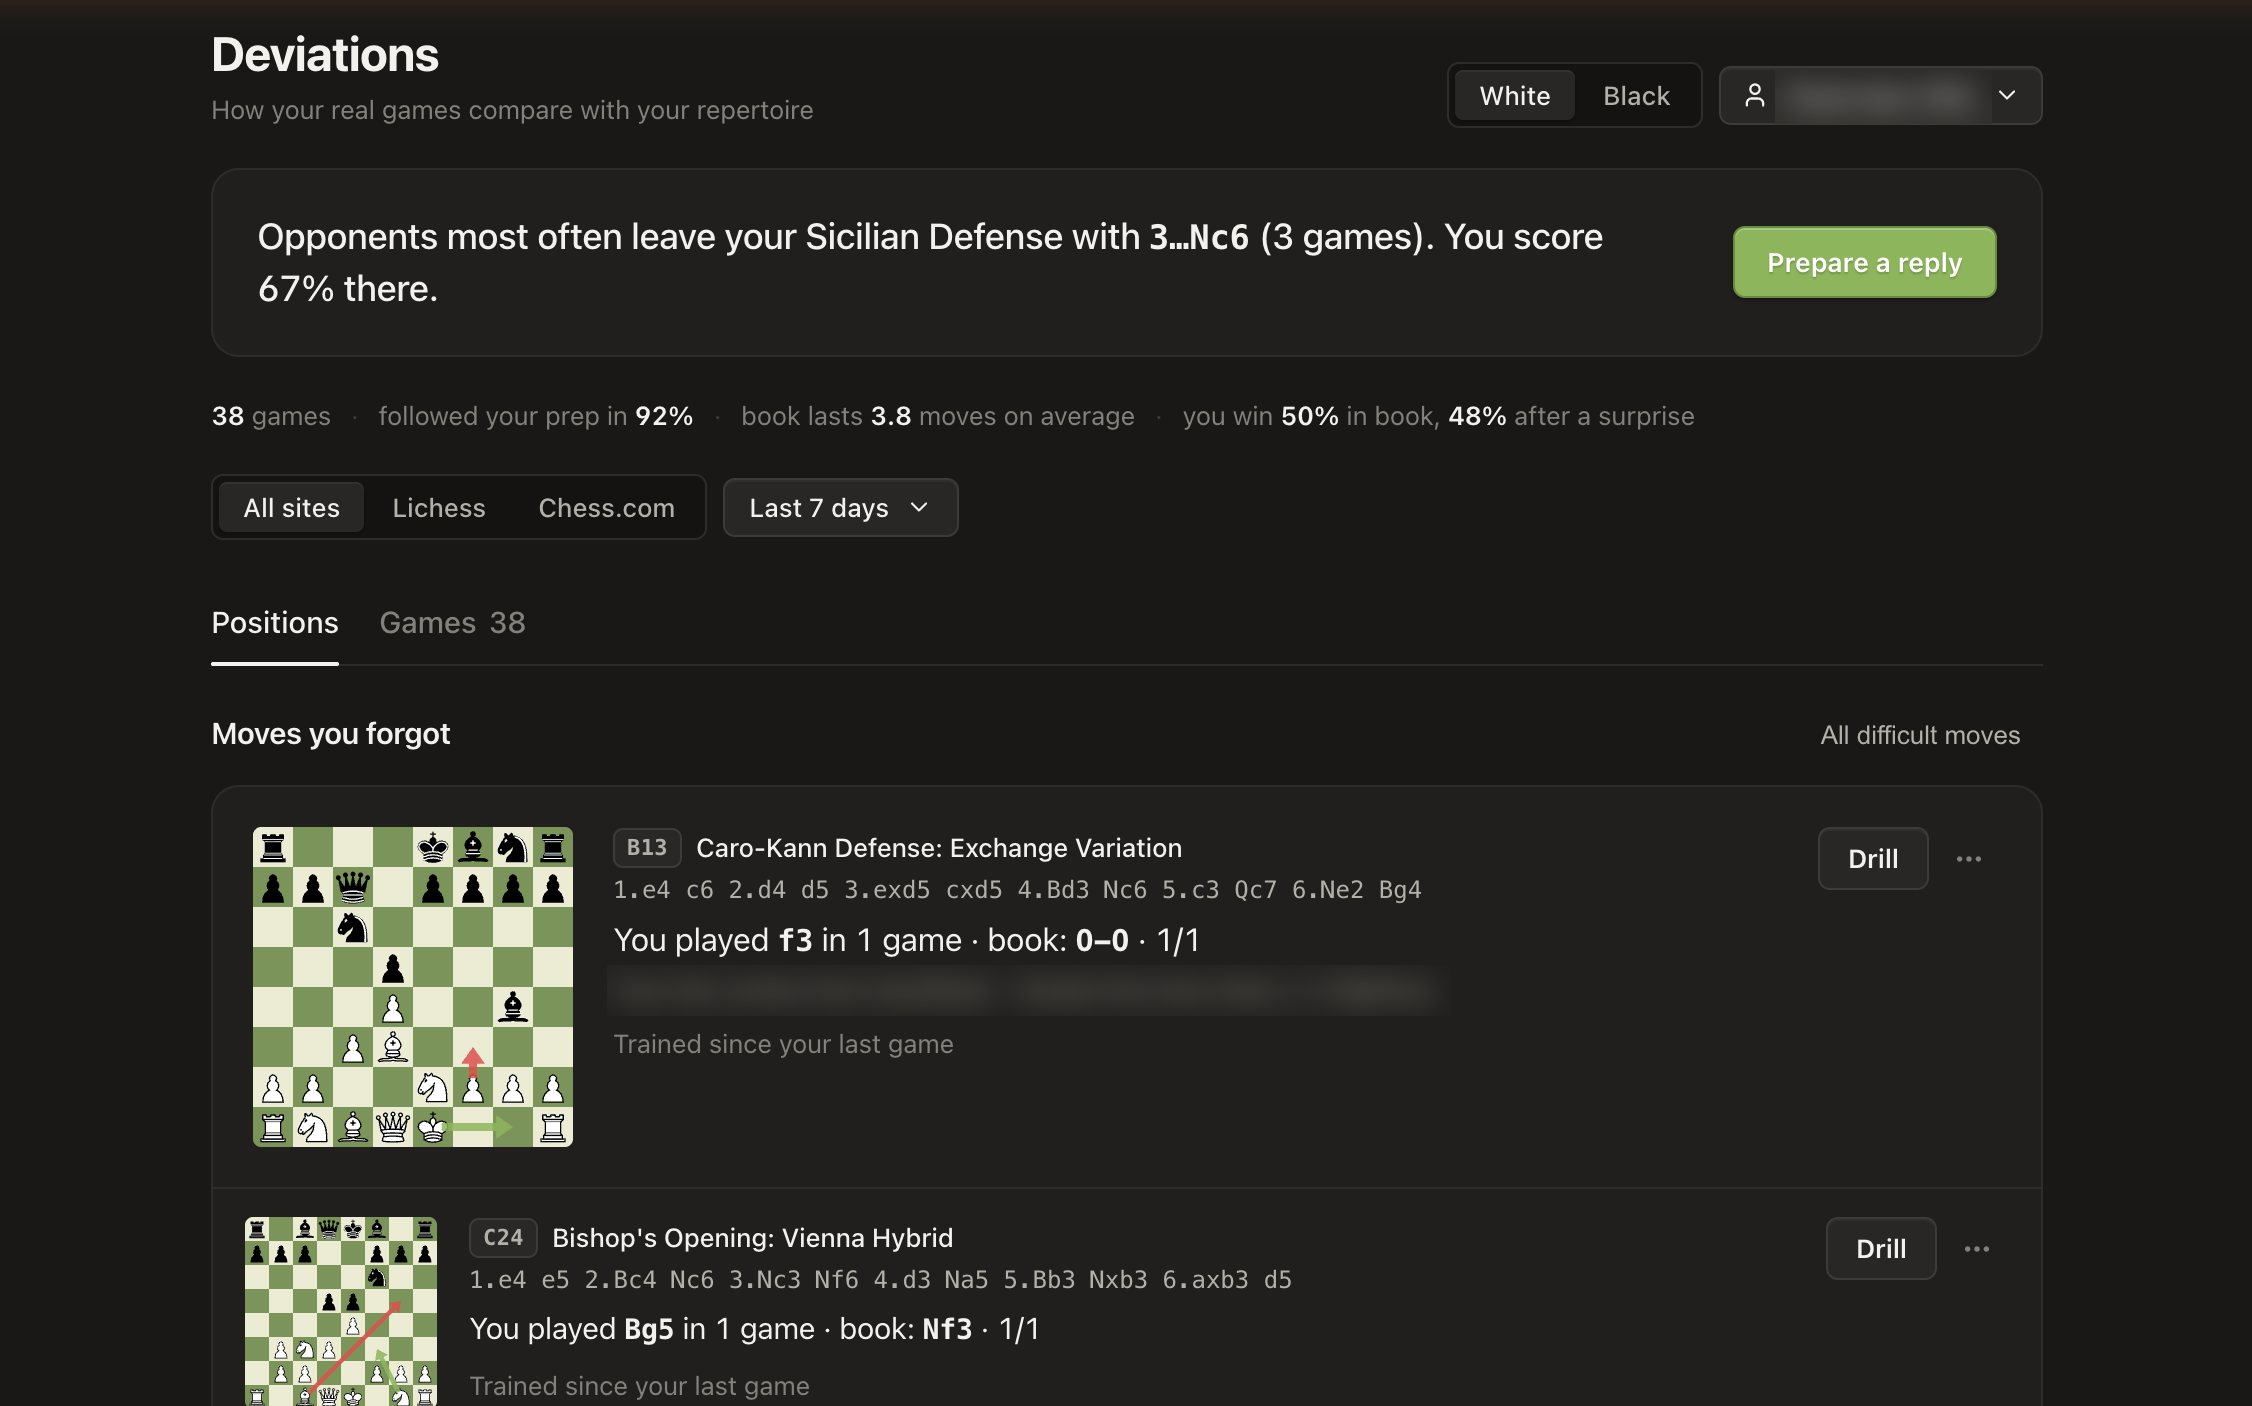Switch to the Black repertoire toggle
This screenshot has height=1406, width=2252.
(1636, 96)
